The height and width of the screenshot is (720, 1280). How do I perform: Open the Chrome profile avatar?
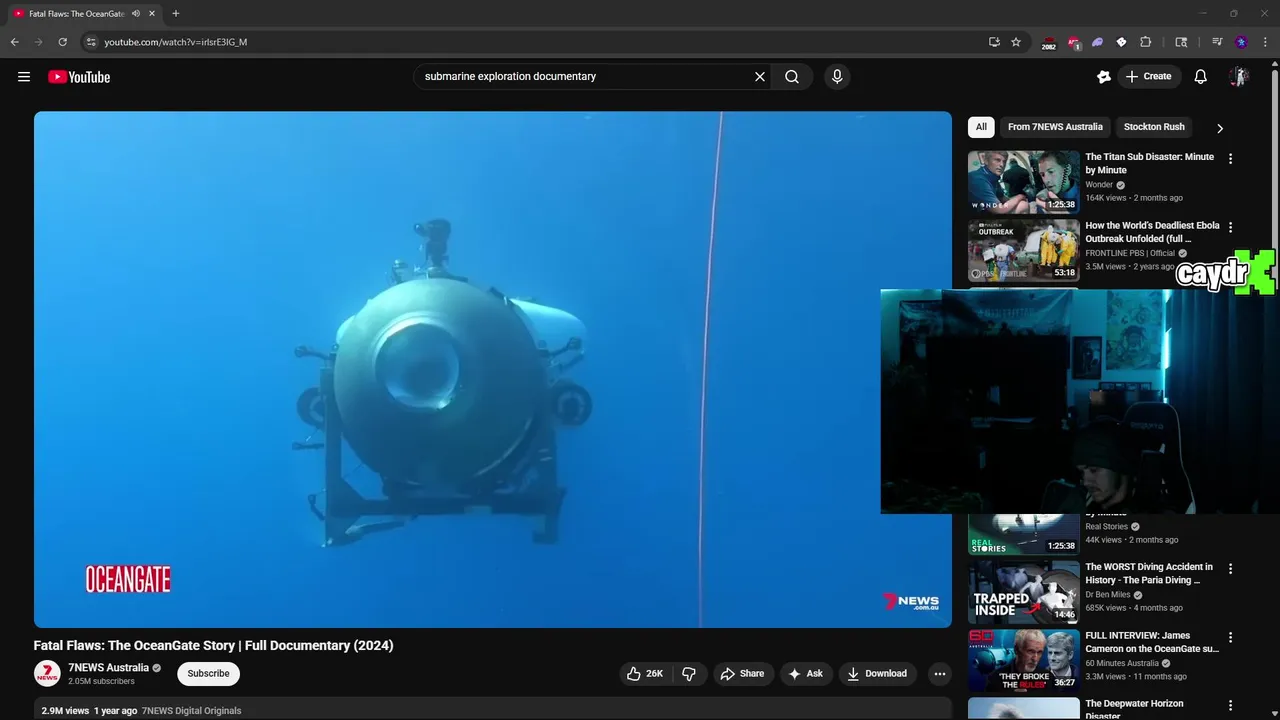tap(1242, 42)
